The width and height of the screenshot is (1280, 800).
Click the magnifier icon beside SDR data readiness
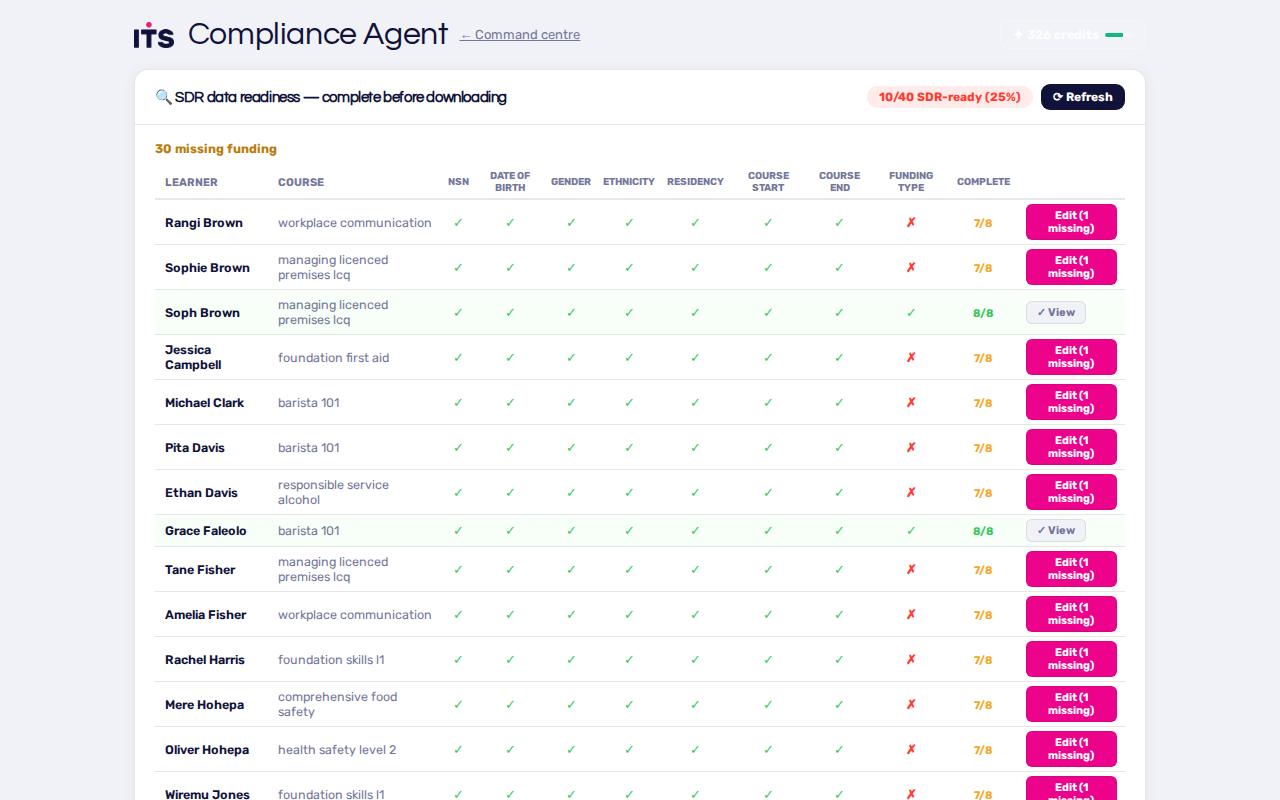(163, 97)
